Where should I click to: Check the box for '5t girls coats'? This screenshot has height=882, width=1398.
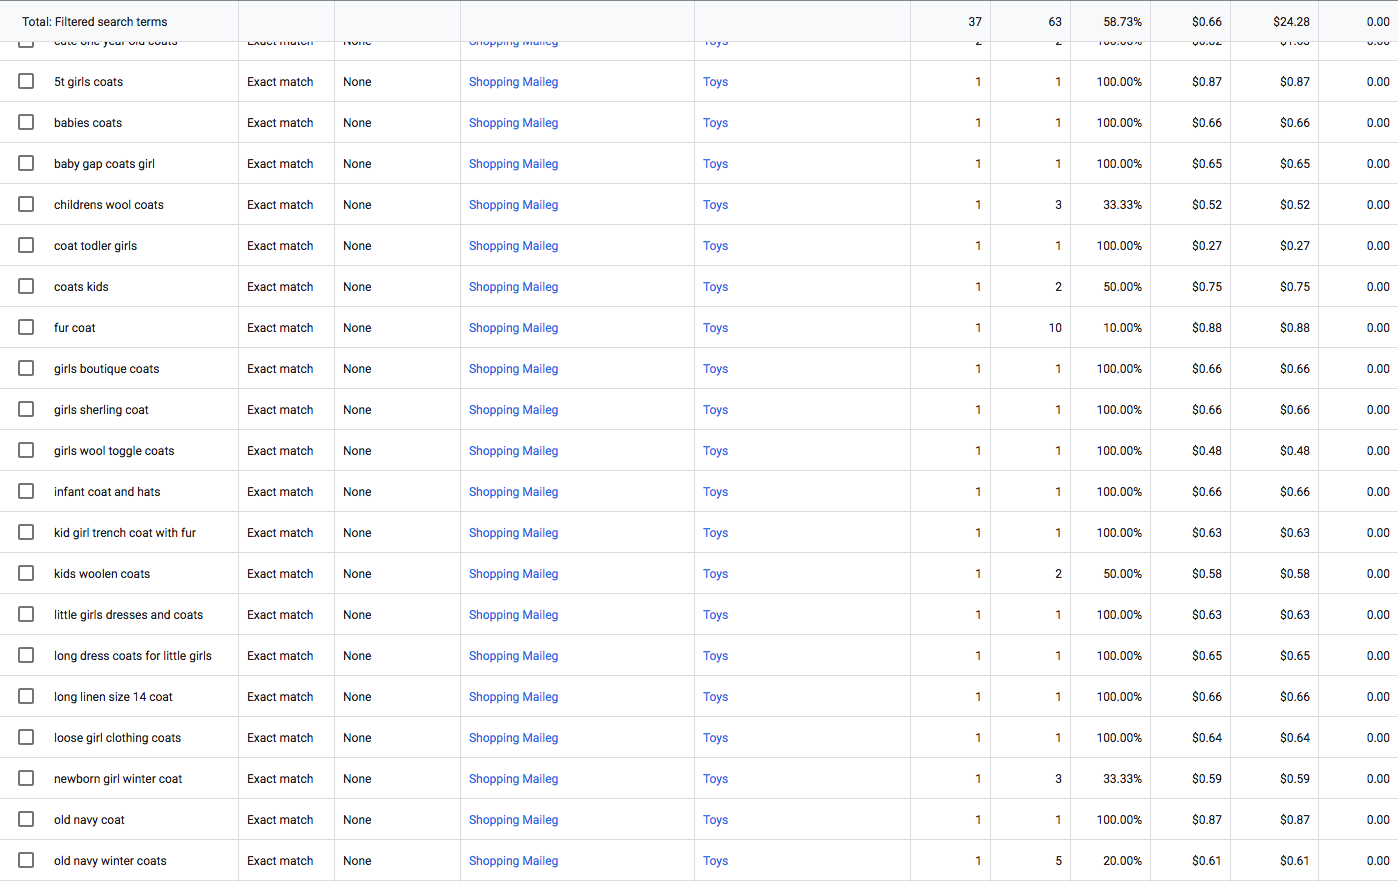[26, 81]
